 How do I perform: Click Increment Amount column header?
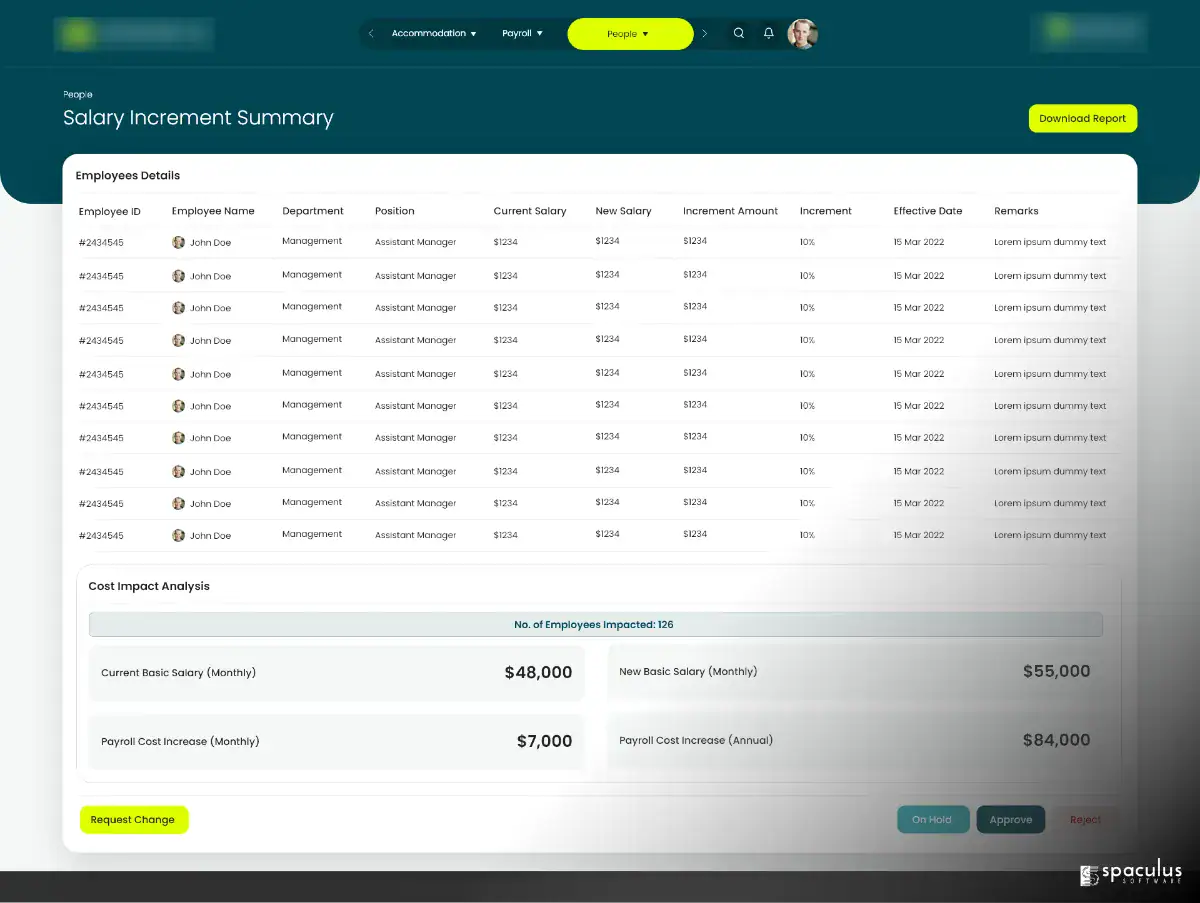point(731,211)
